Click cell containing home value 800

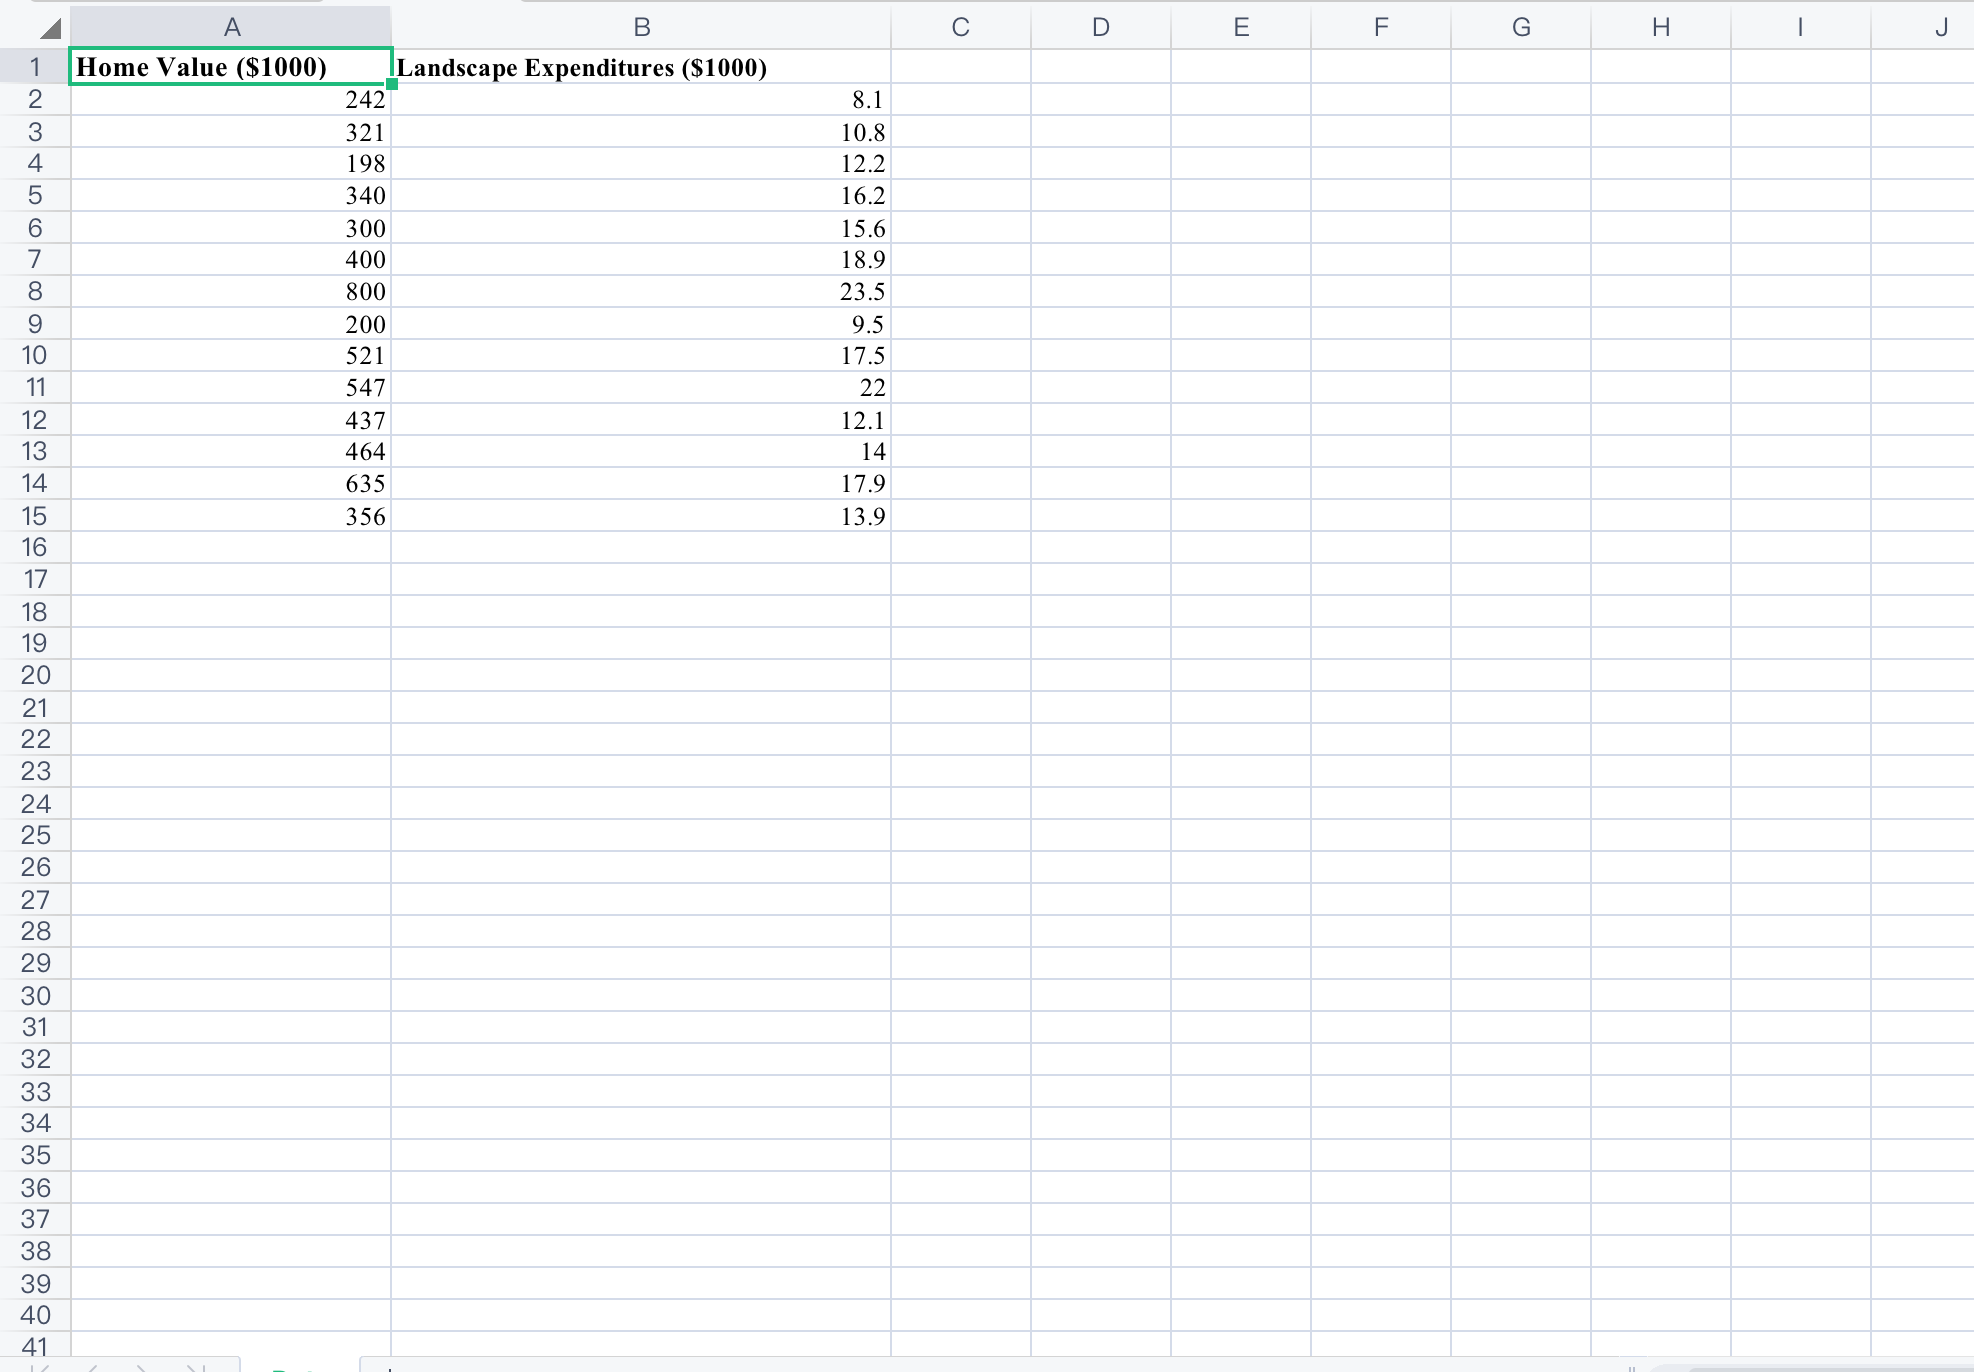231,291
